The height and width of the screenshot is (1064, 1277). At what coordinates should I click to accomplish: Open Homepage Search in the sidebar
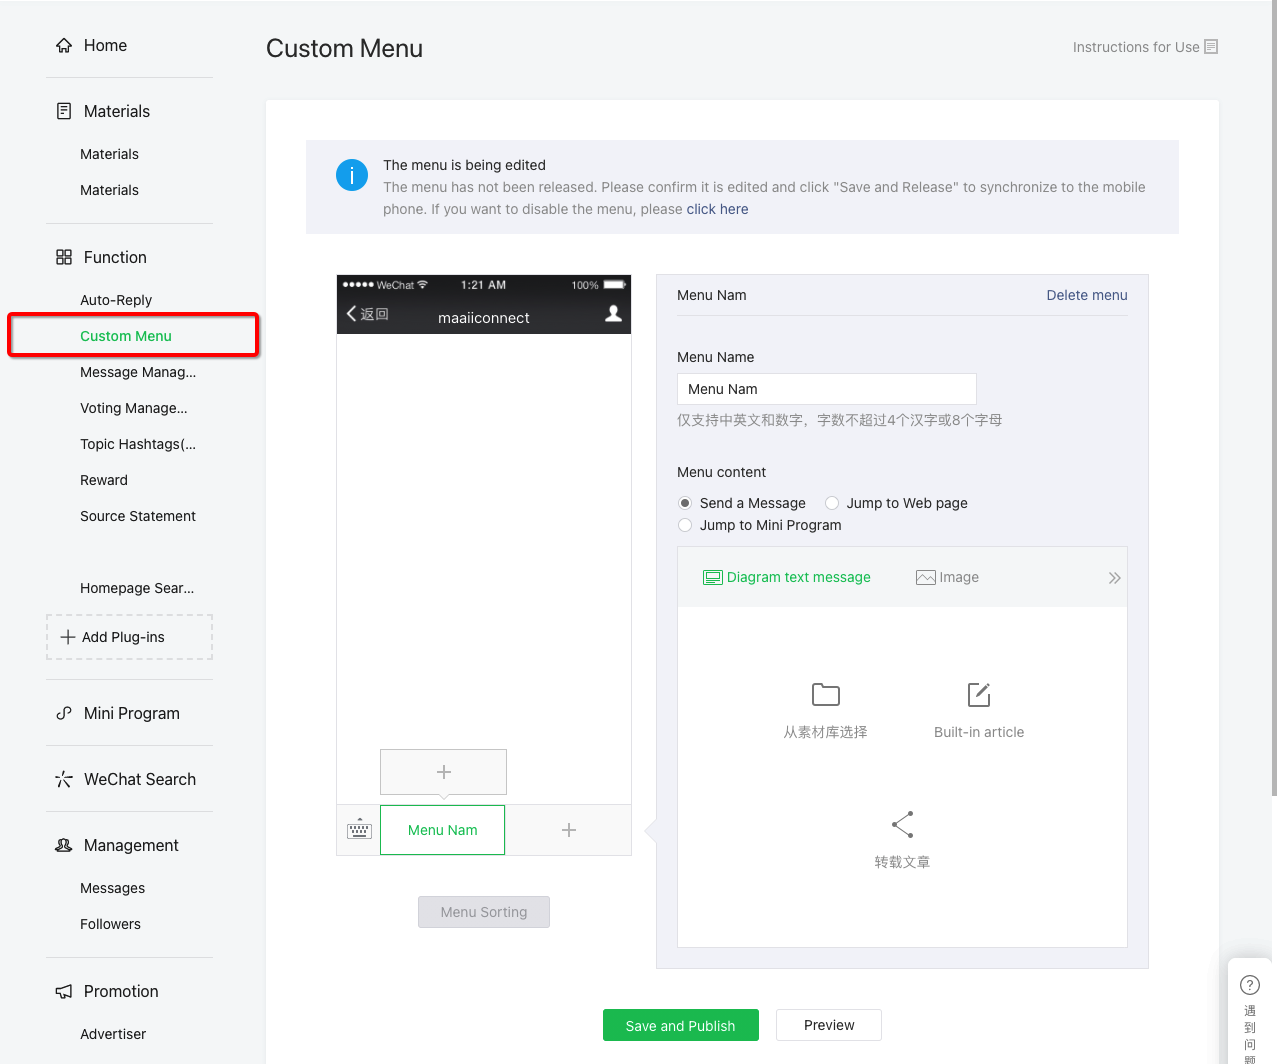(x=137, y=588)
